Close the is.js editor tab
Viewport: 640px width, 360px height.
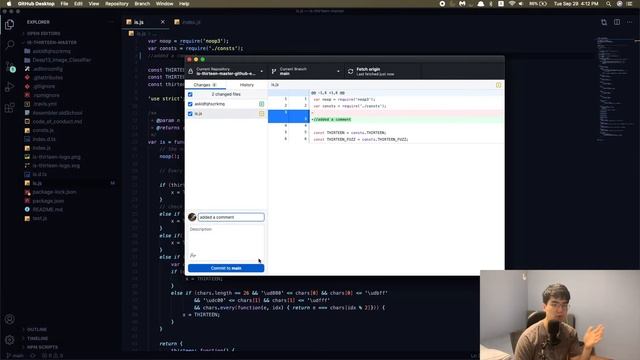point(162,22)
